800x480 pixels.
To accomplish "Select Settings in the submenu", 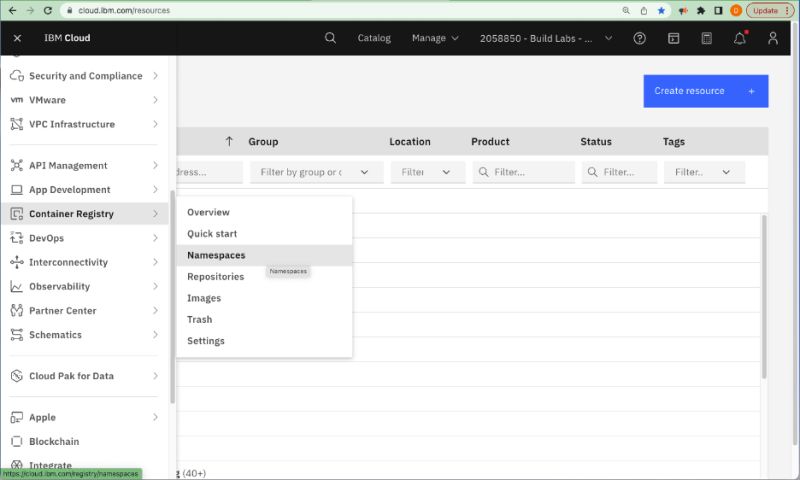I will click(264, 341).
